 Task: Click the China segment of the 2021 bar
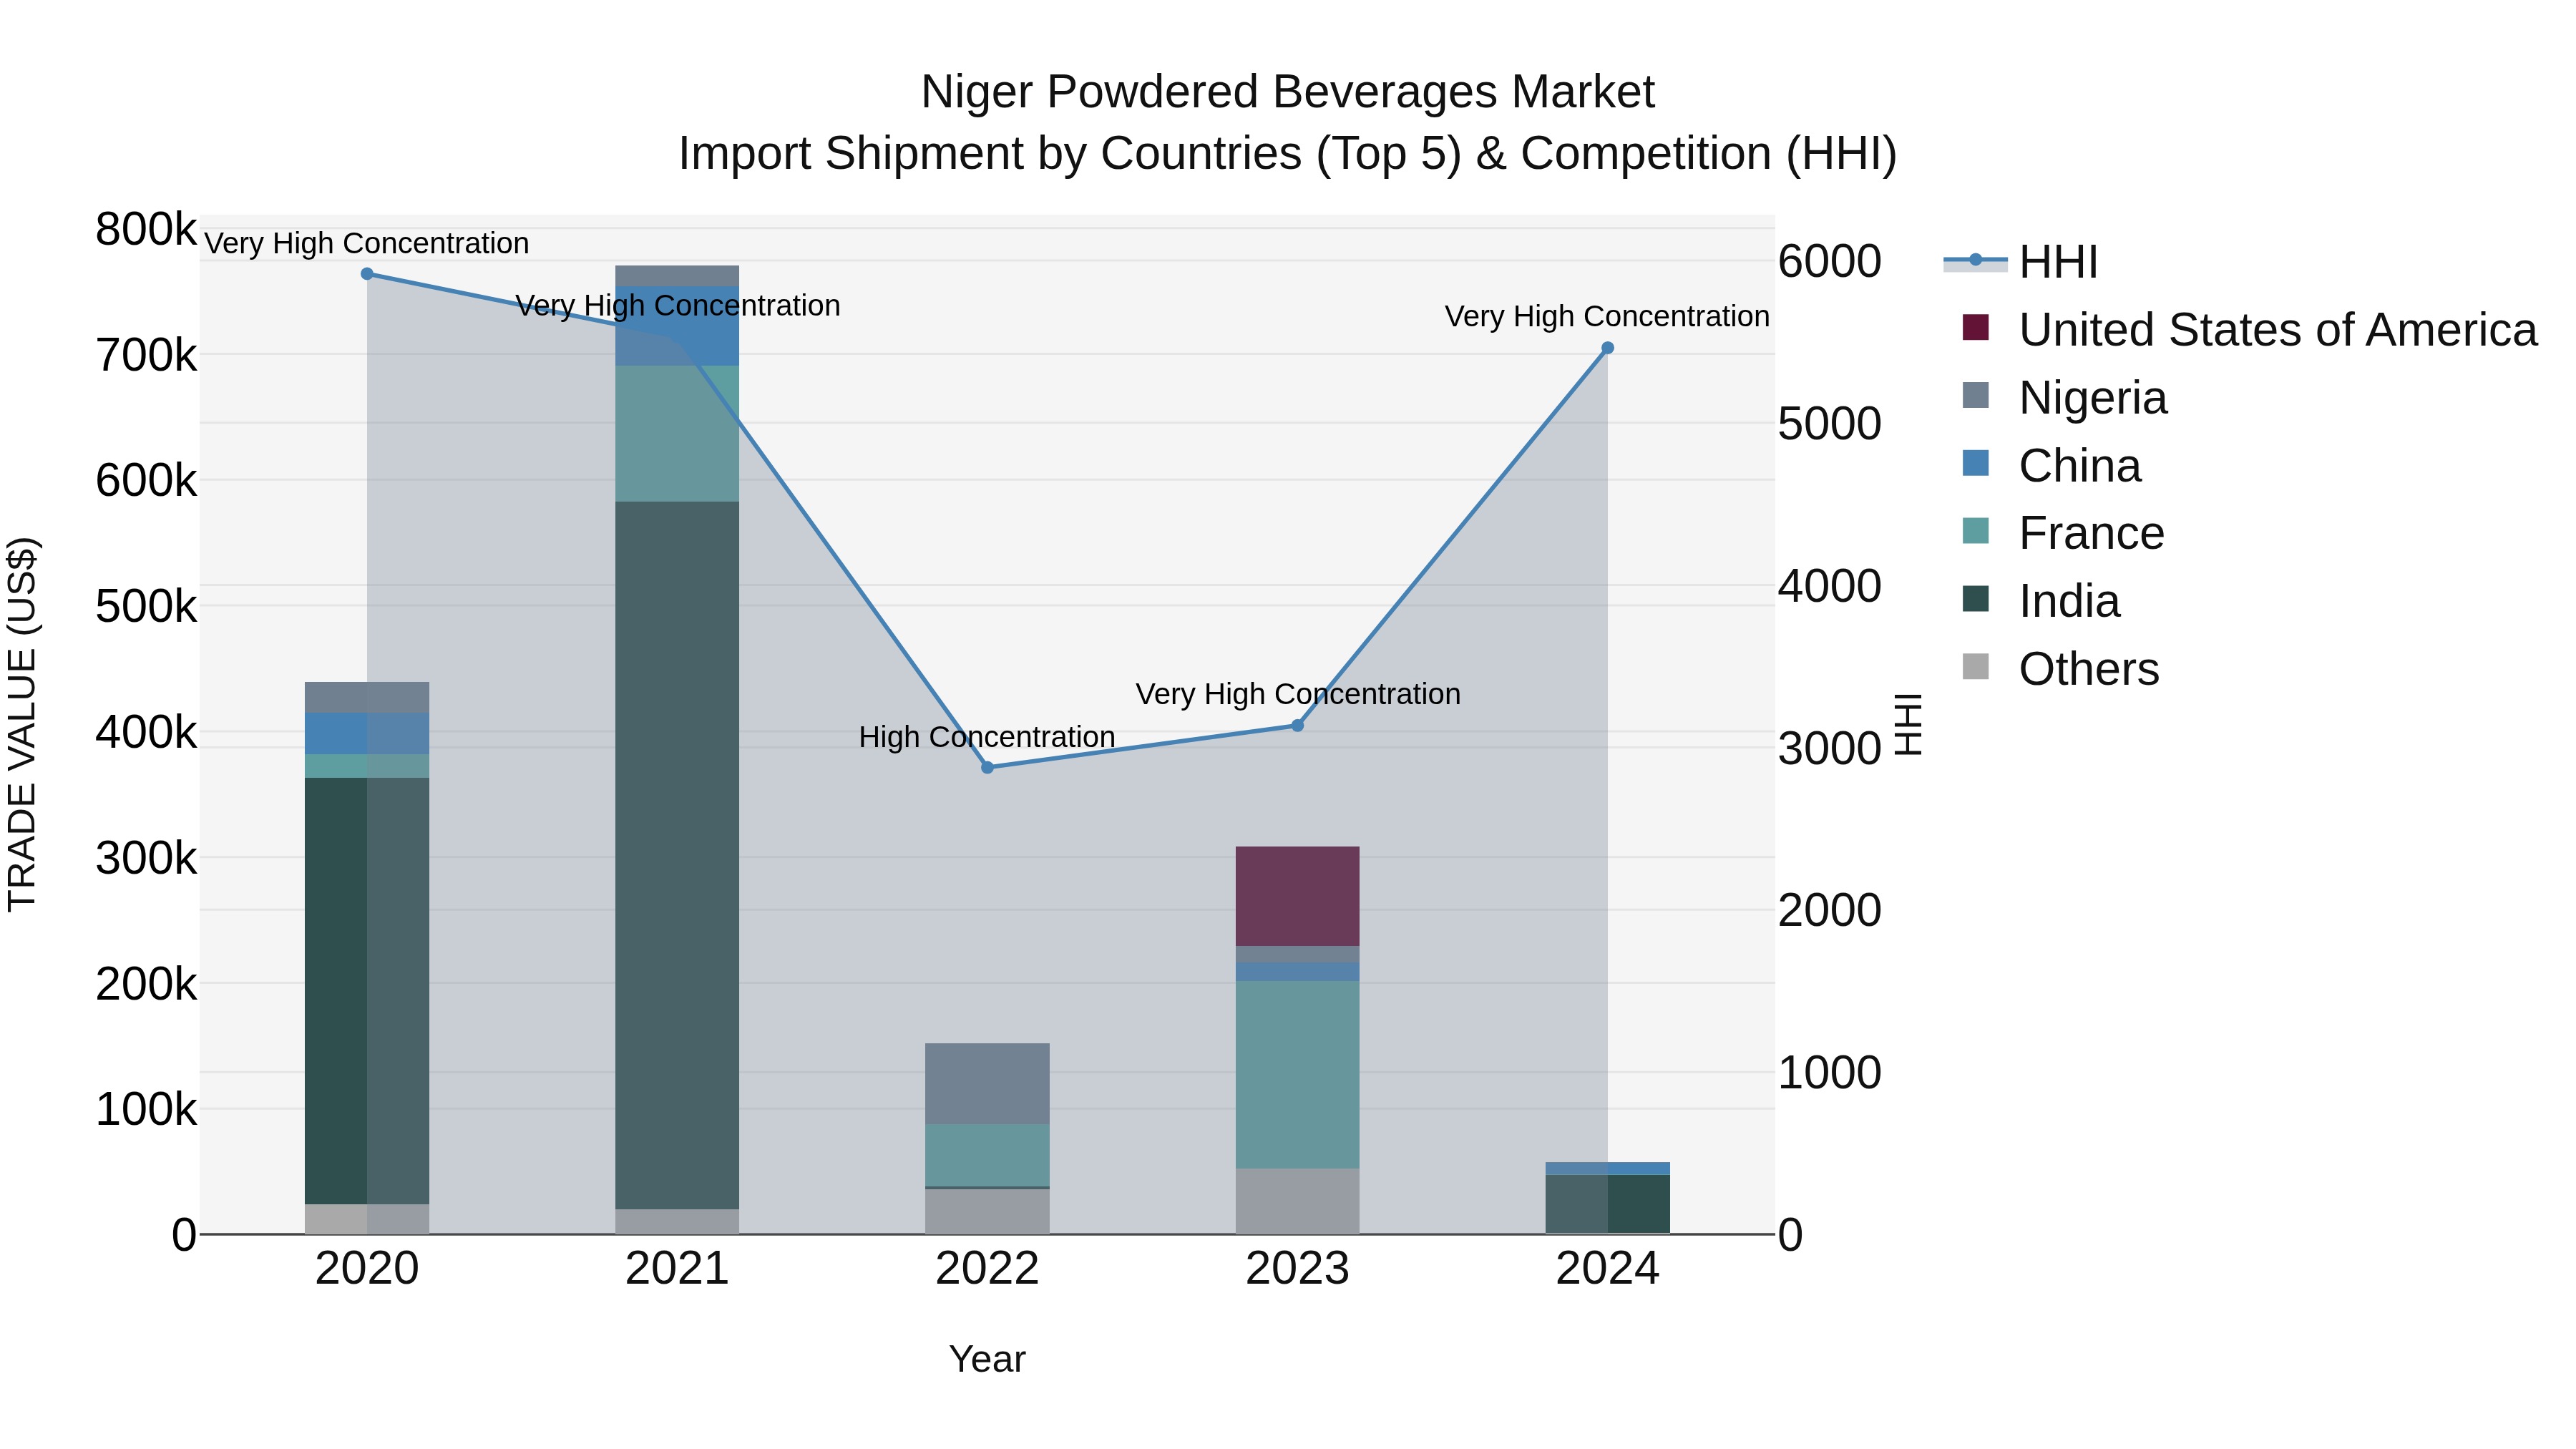[x=677, y=326]
